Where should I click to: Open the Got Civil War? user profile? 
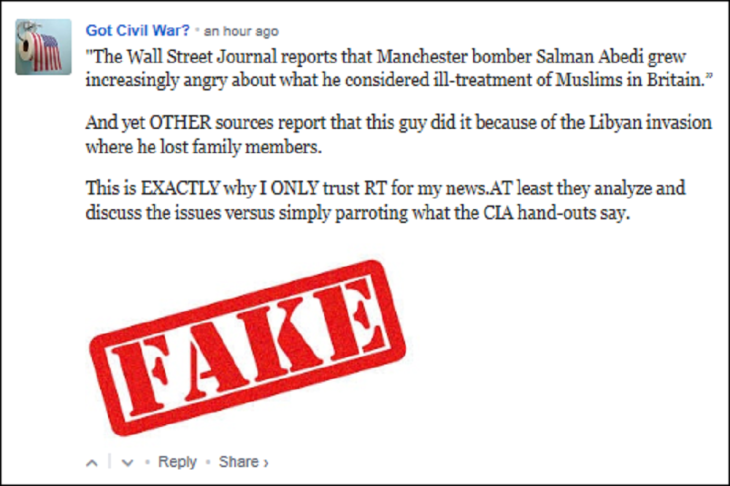138,31
